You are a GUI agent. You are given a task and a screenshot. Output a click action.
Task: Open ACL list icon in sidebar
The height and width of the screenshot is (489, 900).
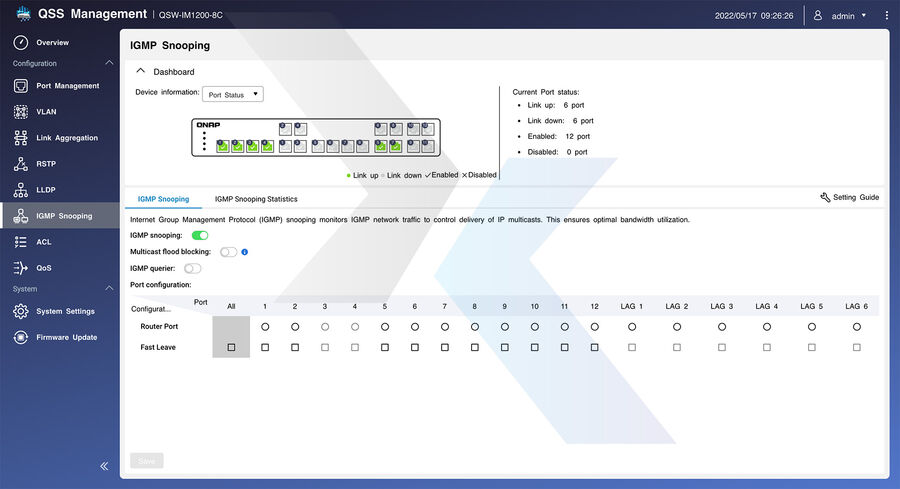tap(20, 242)
